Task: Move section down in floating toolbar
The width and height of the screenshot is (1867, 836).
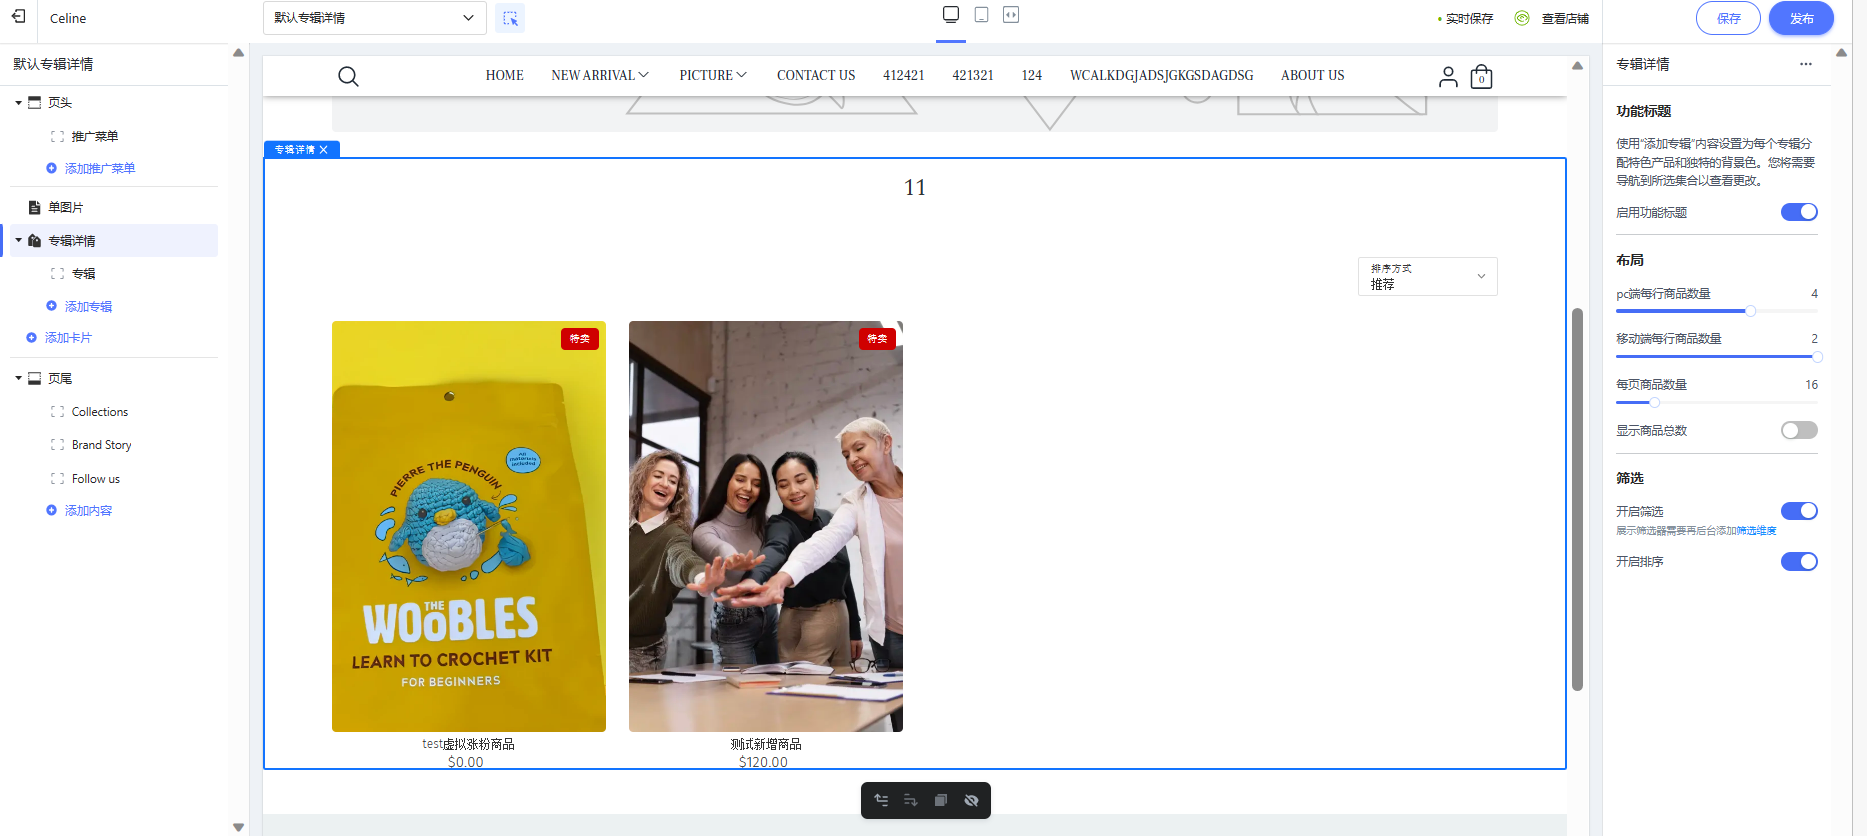Action: (x=910, y=800)
